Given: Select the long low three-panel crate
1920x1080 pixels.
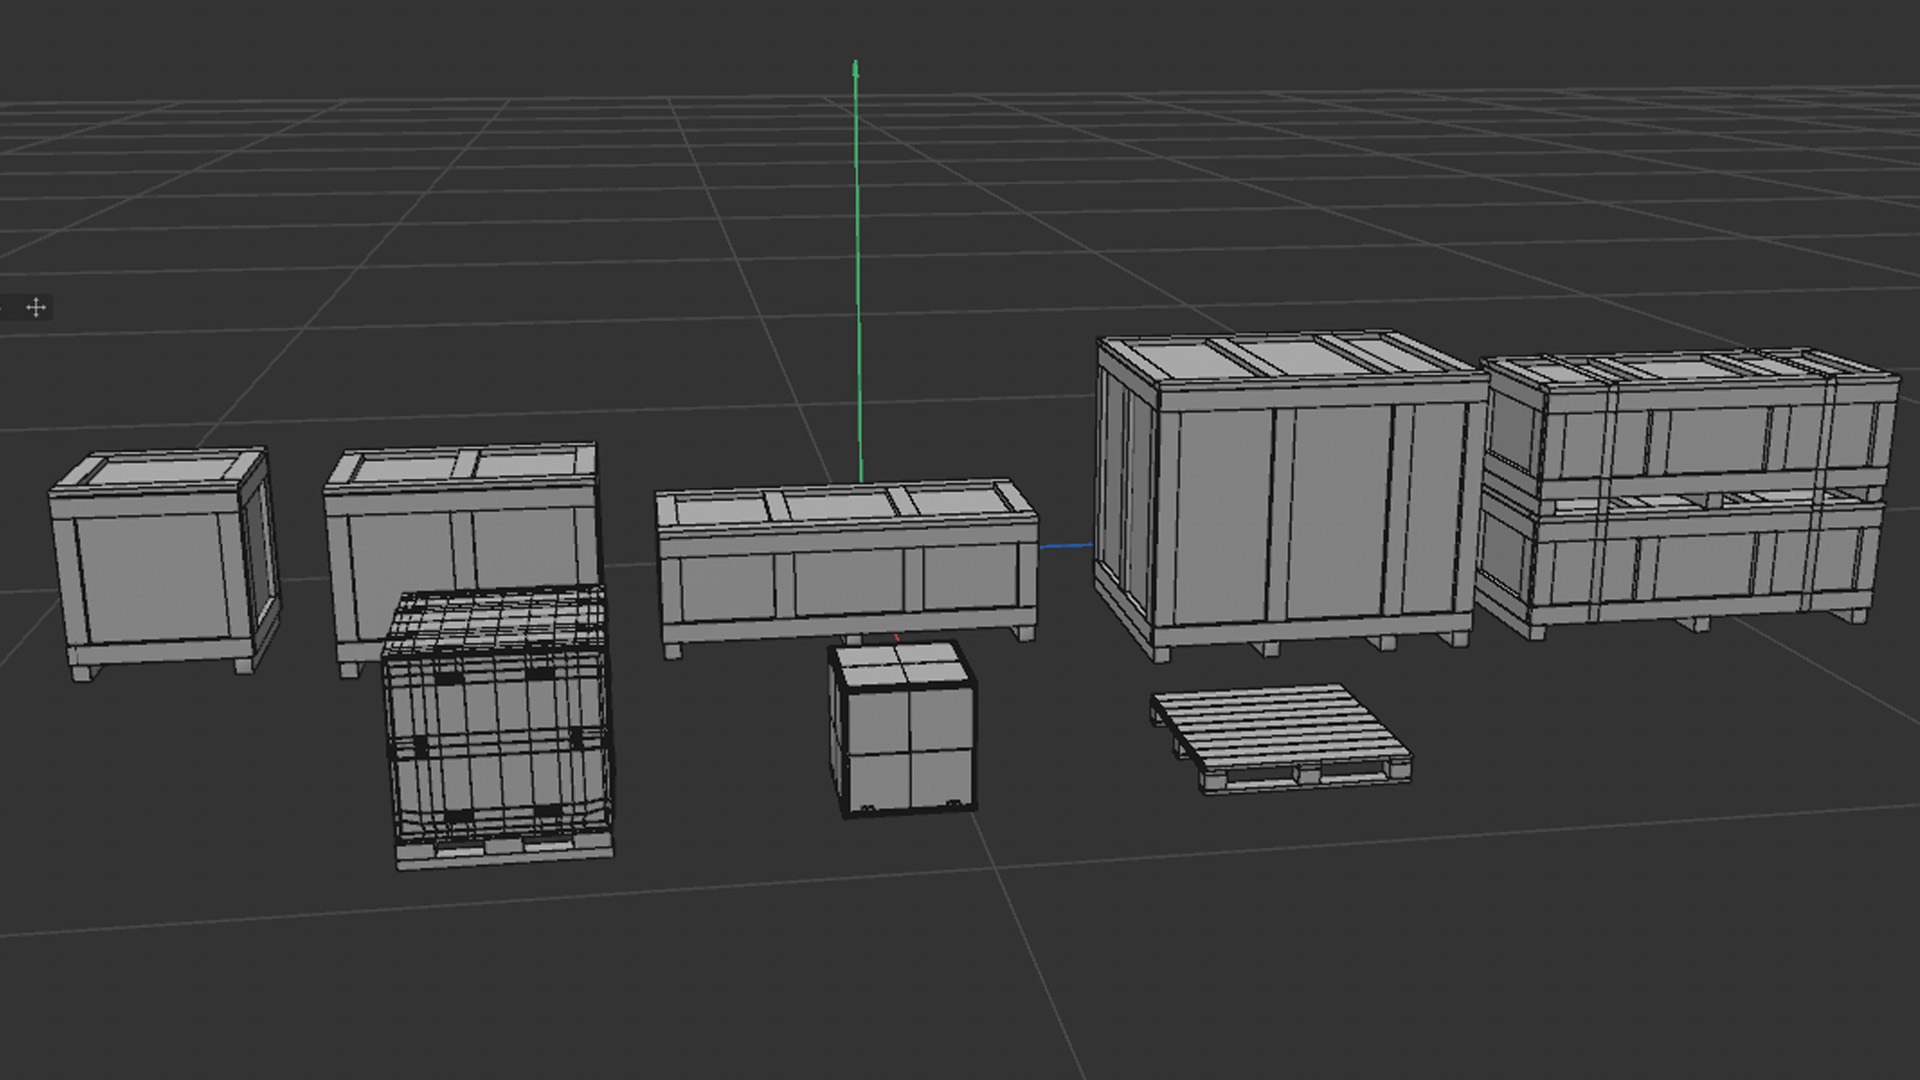Looking at the screenshot, I should click(x=847, y=567).
